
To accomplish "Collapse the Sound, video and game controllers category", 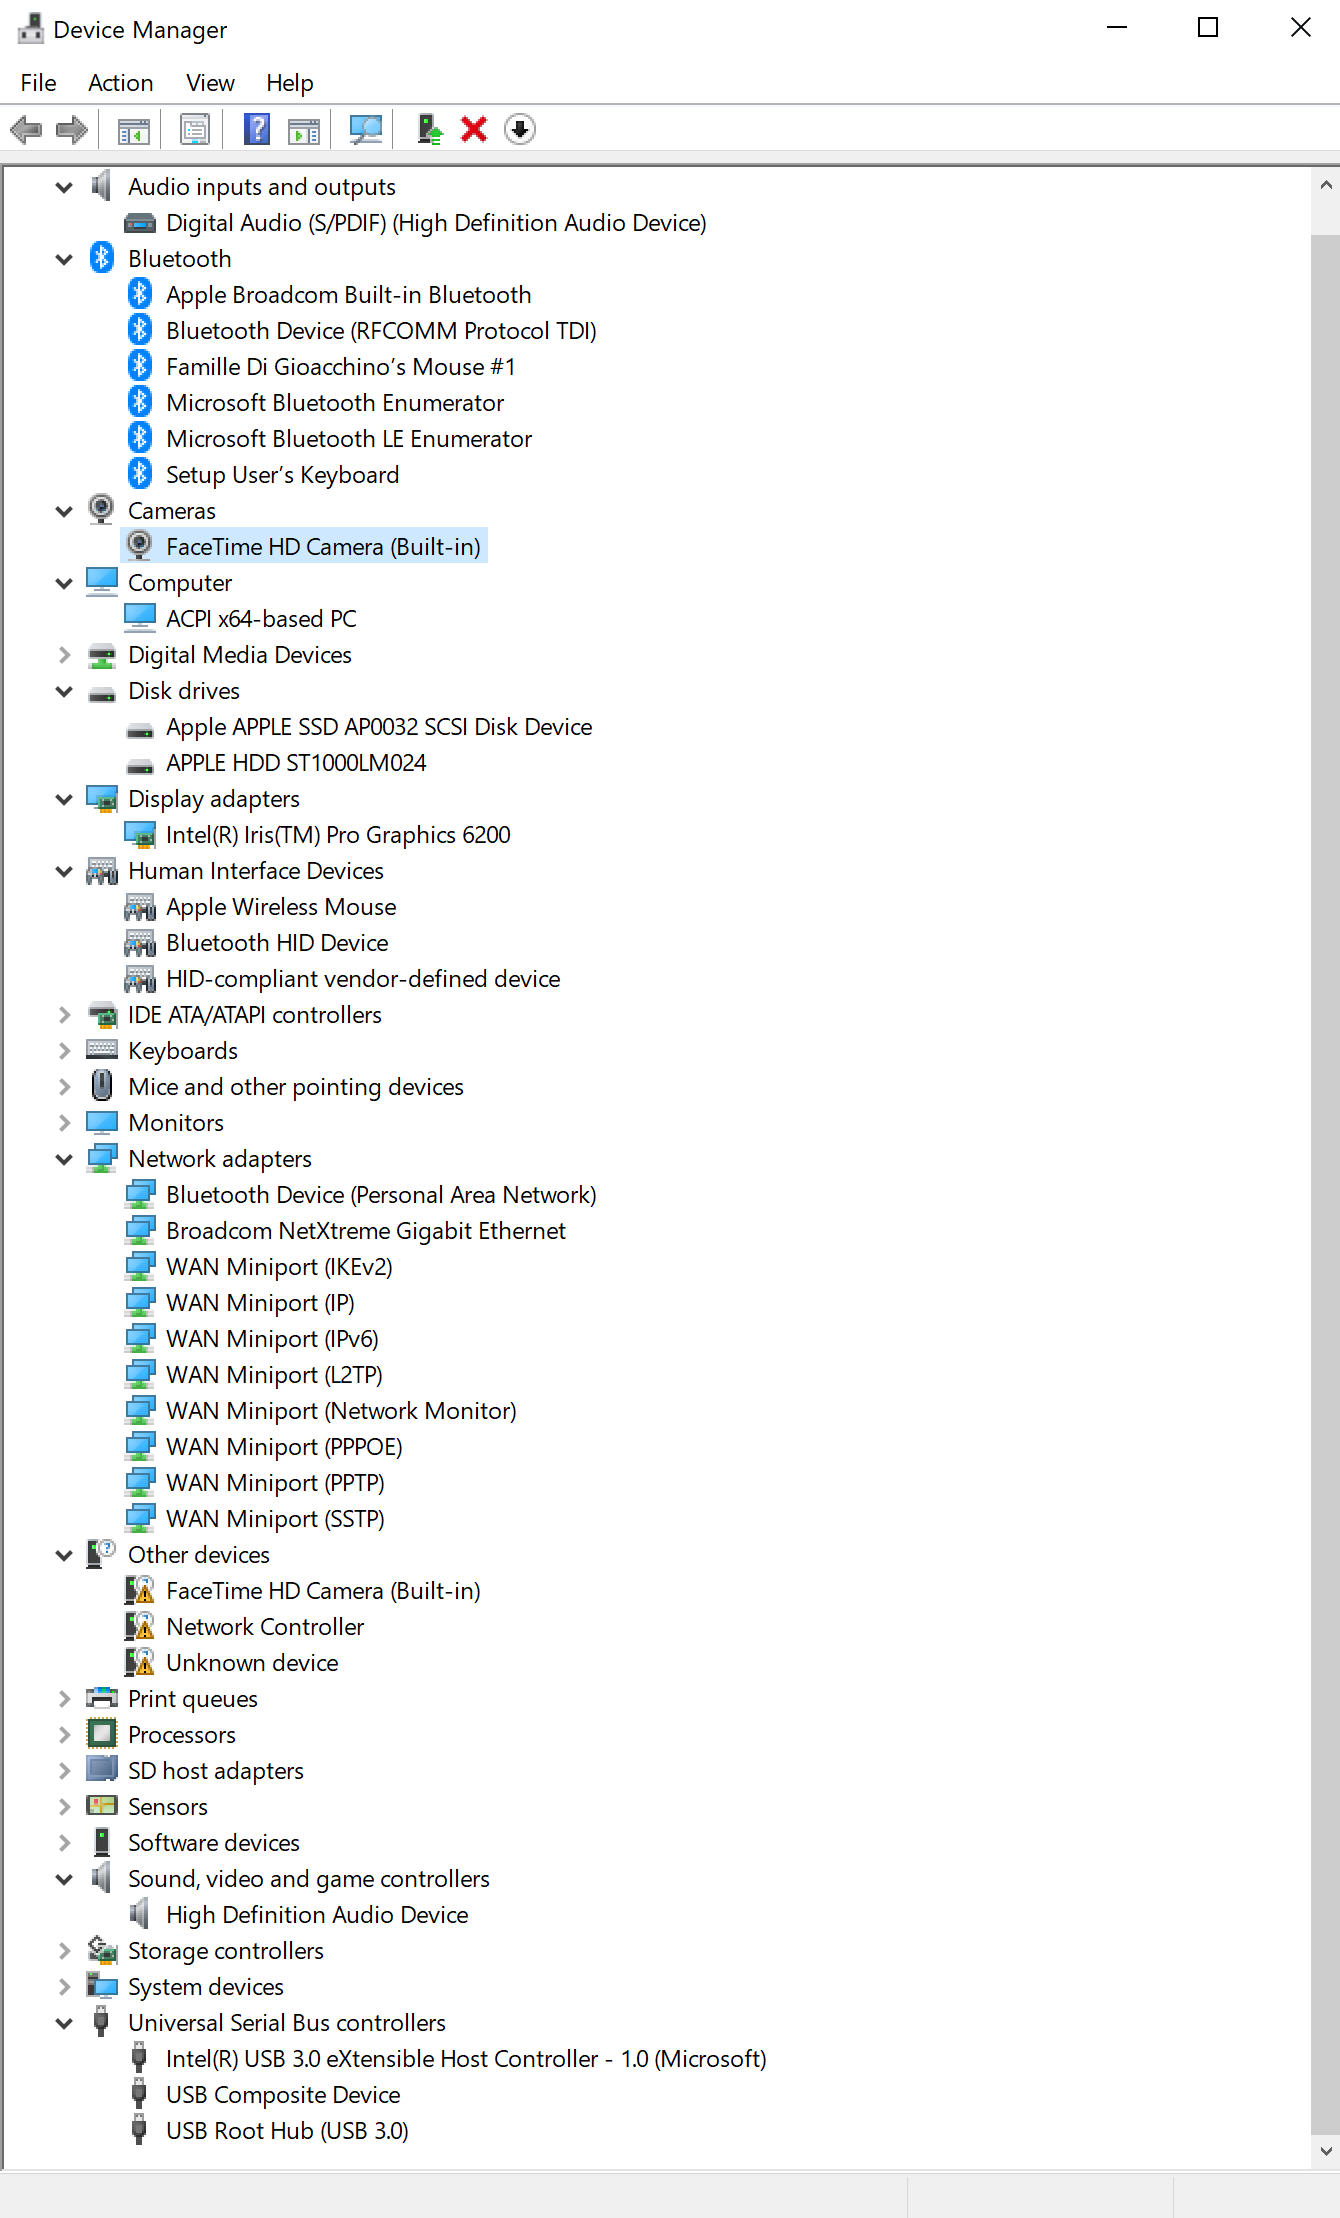I will click(x=64, y=1879).
